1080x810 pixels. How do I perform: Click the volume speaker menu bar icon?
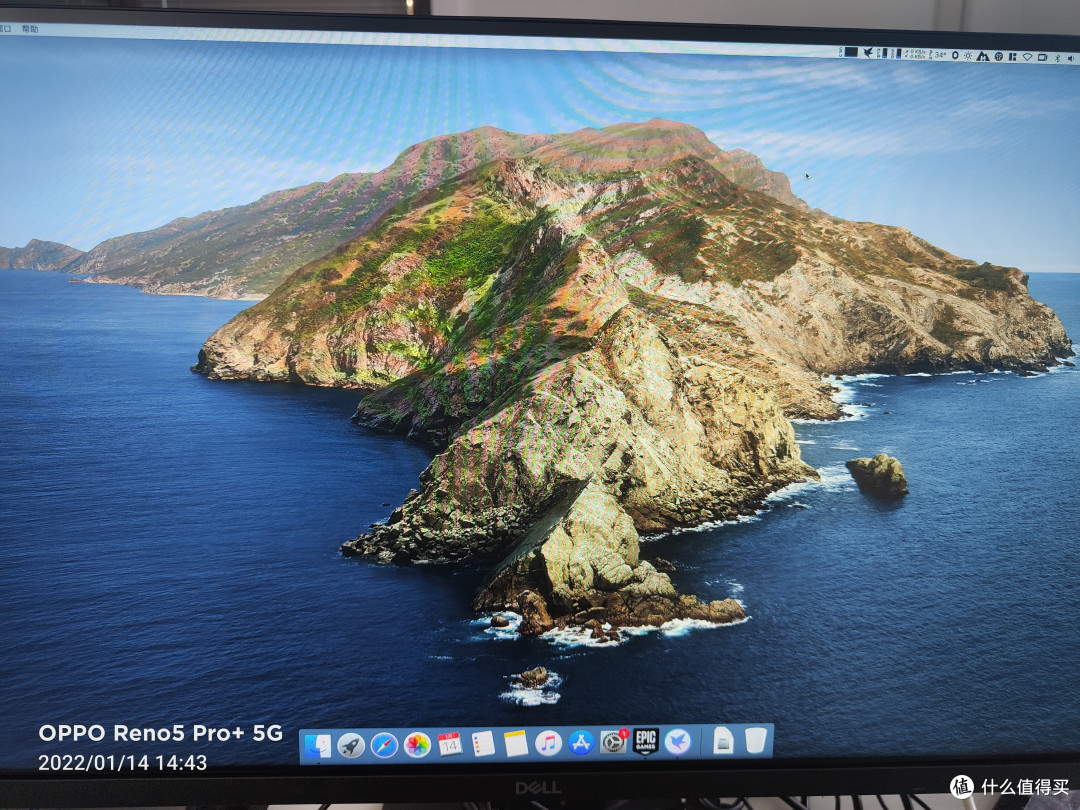(1071, 59)
